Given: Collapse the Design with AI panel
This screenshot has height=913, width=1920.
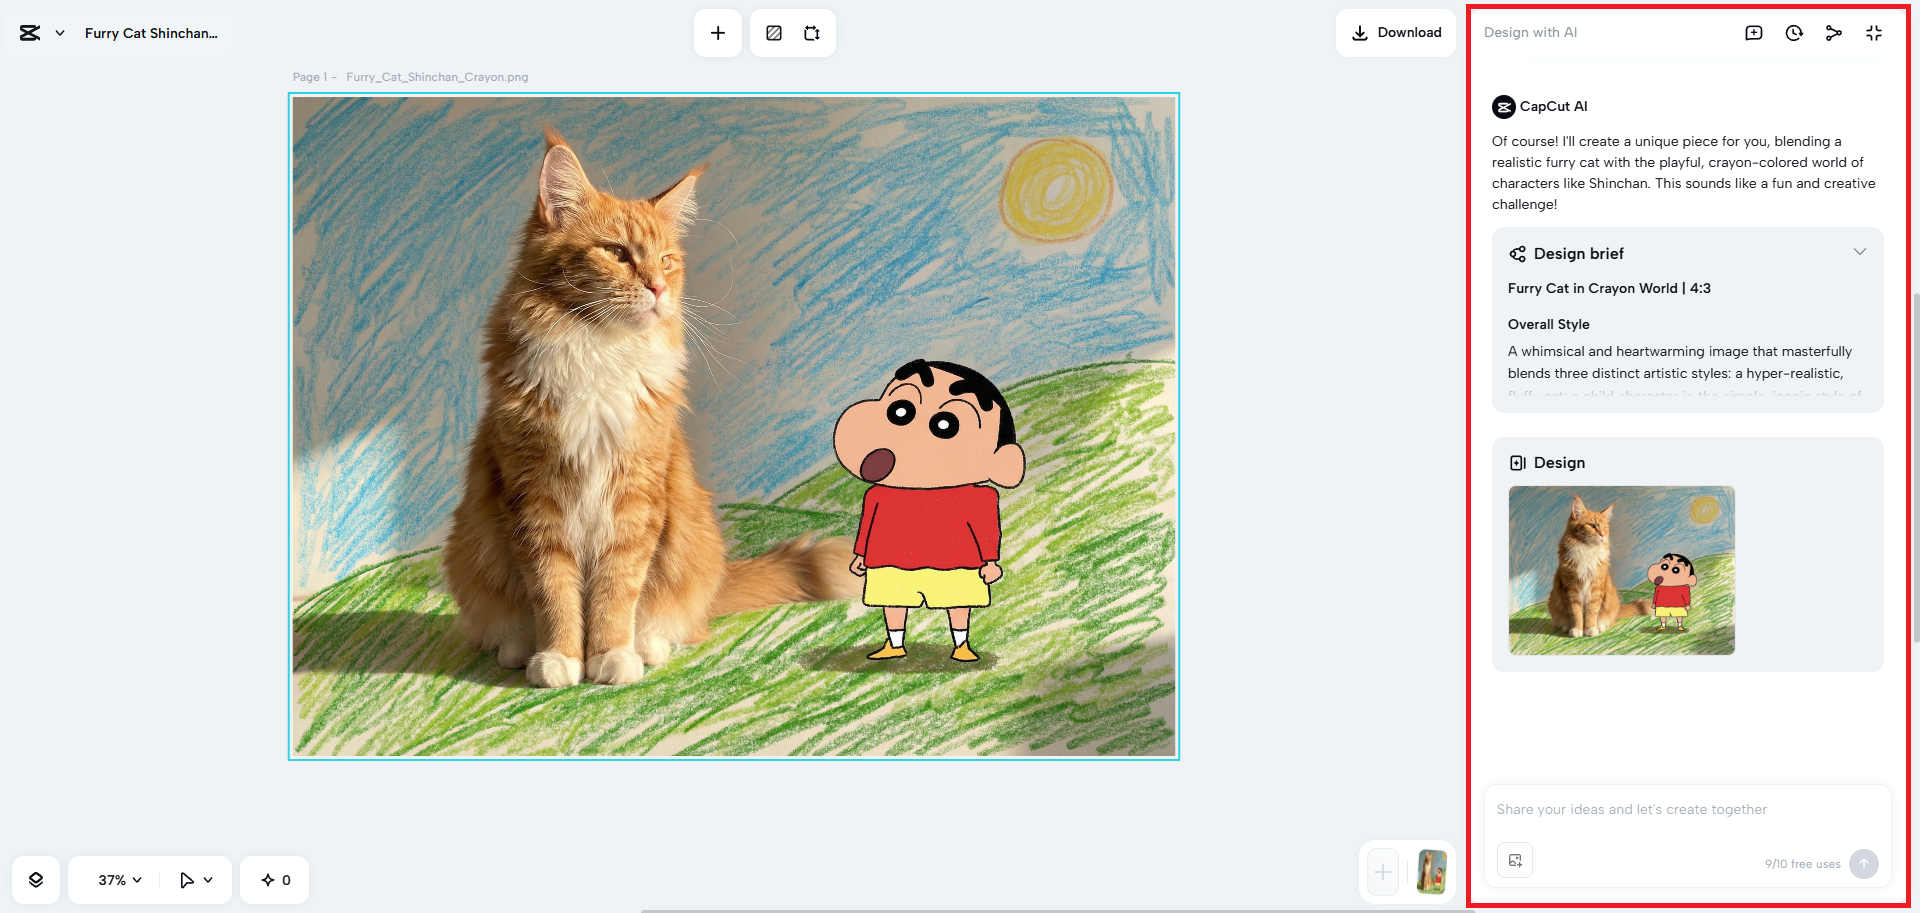Looking at the screenshot, I should 1874,33.
